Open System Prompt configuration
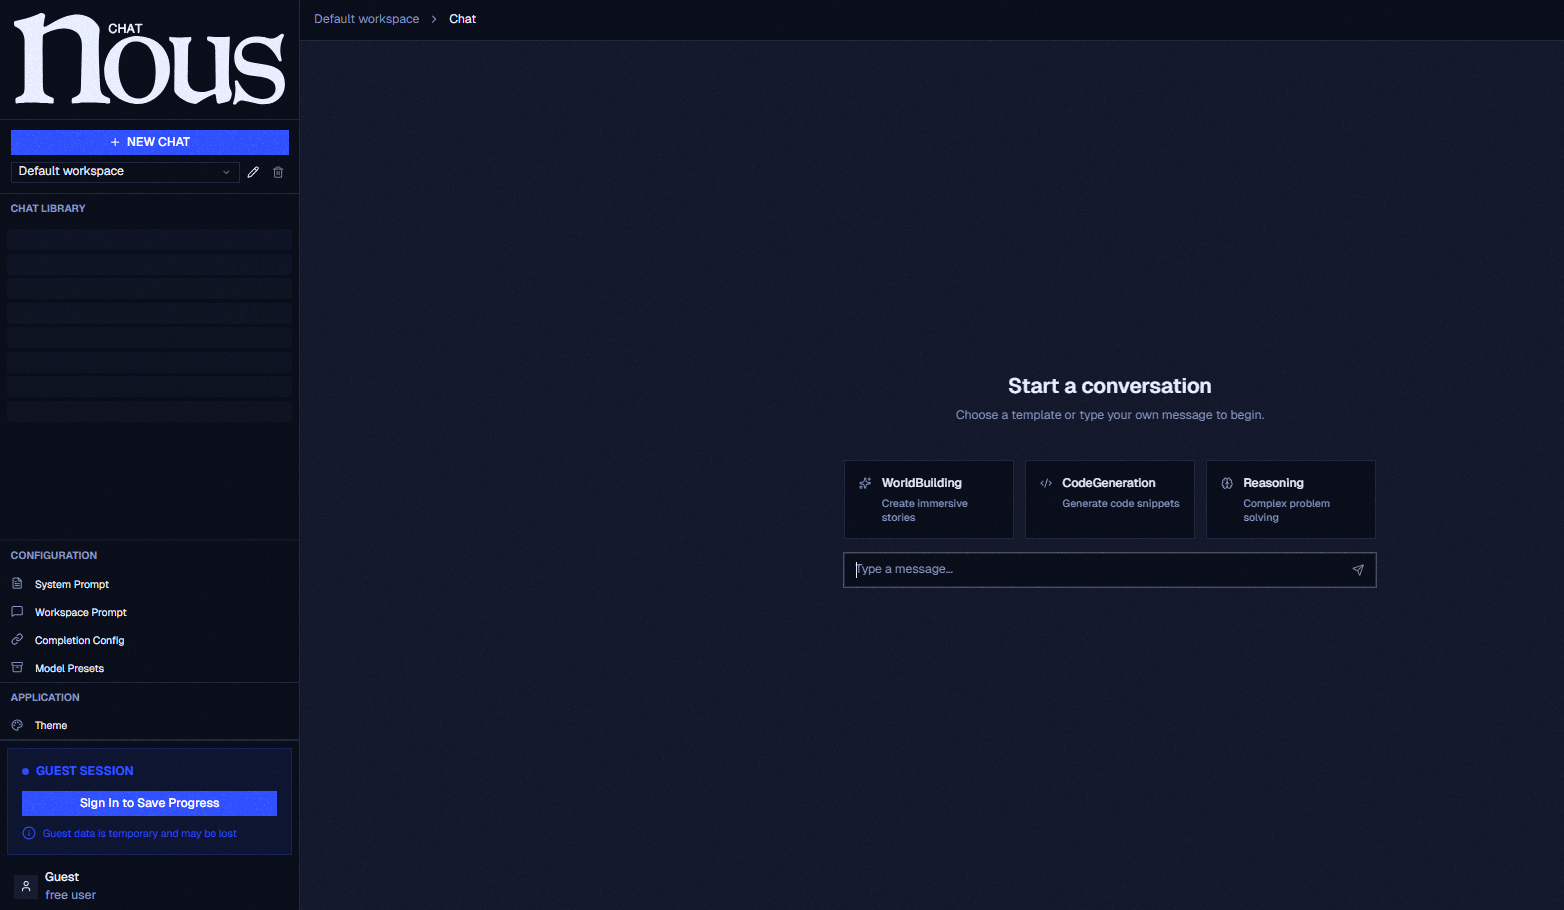 [x=72, y=584]
